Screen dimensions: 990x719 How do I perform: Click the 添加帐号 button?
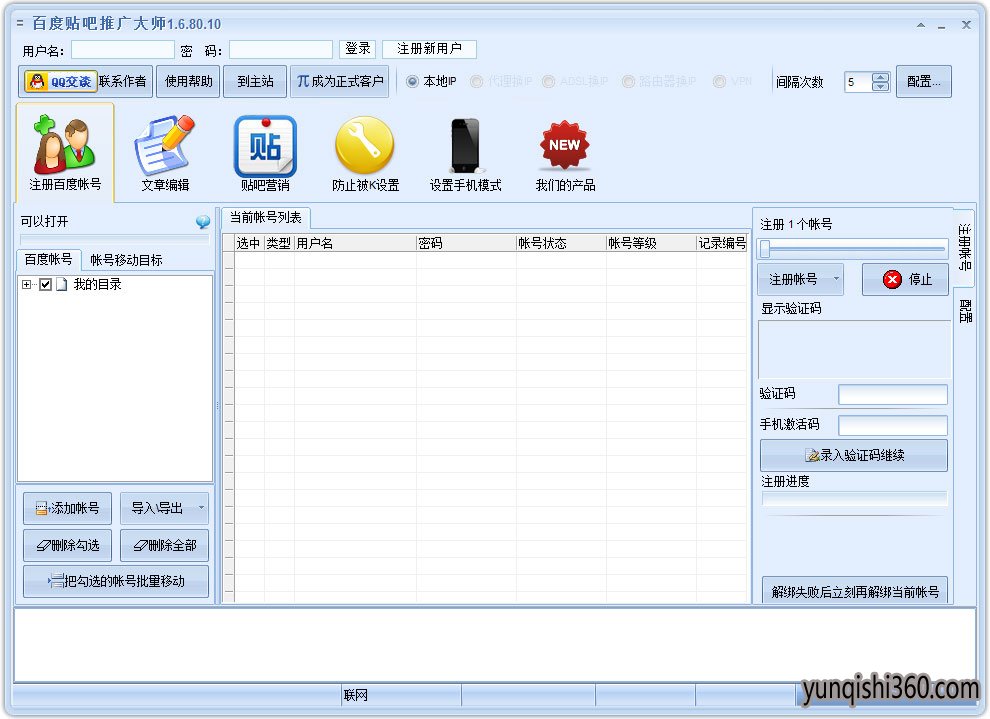68,508
